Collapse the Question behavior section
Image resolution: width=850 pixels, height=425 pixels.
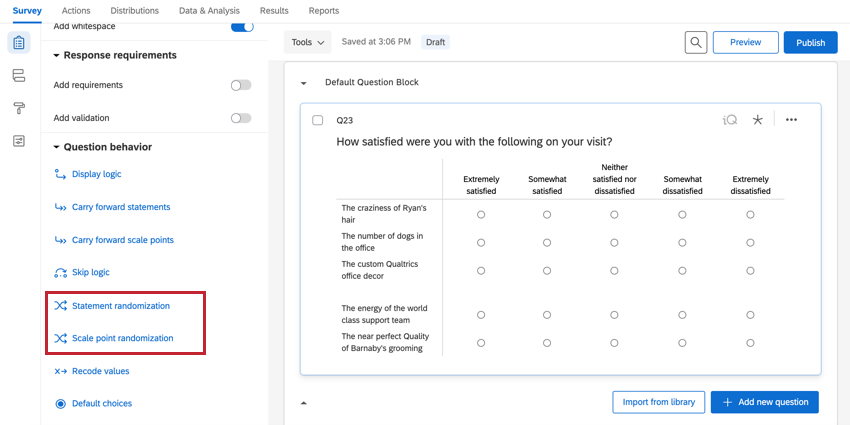click(x=57, y=147)
